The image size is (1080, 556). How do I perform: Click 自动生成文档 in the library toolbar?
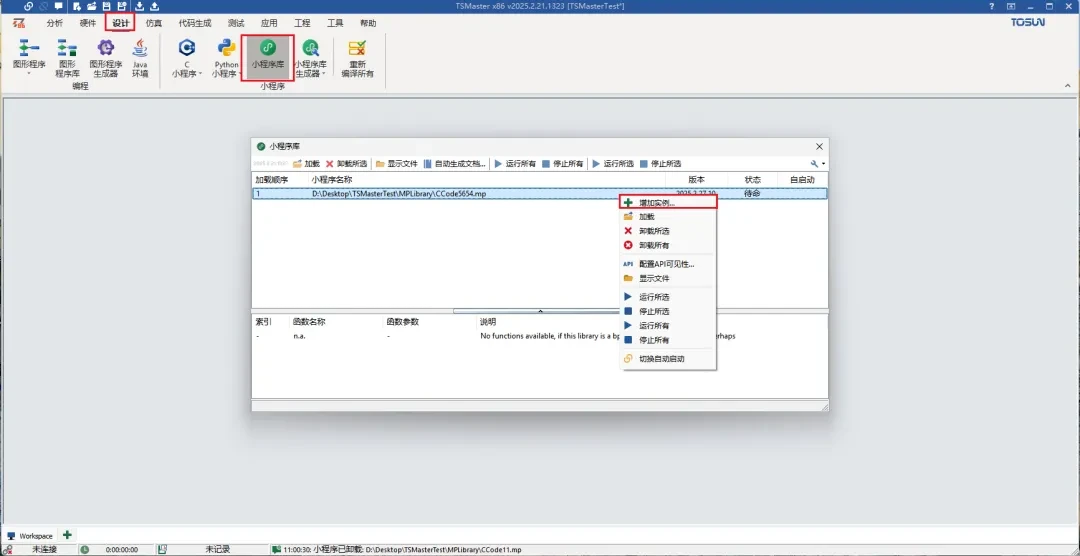click(x=454, y=164)
